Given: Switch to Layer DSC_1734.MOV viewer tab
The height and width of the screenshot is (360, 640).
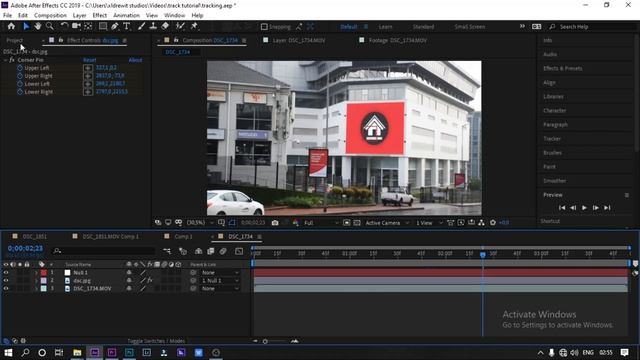Looking at the screenshot, I should (x=299, y=40).
